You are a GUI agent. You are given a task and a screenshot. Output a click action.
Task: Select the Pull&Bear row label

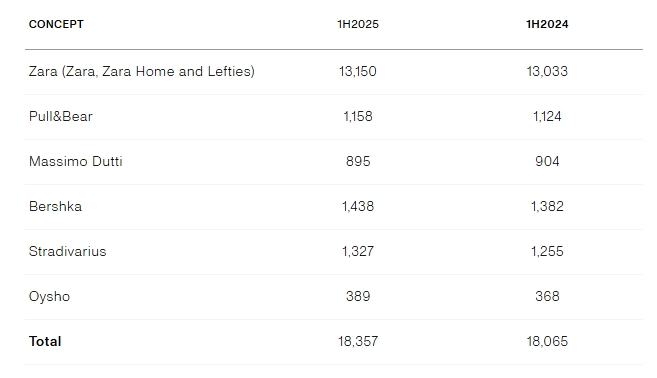61,116
